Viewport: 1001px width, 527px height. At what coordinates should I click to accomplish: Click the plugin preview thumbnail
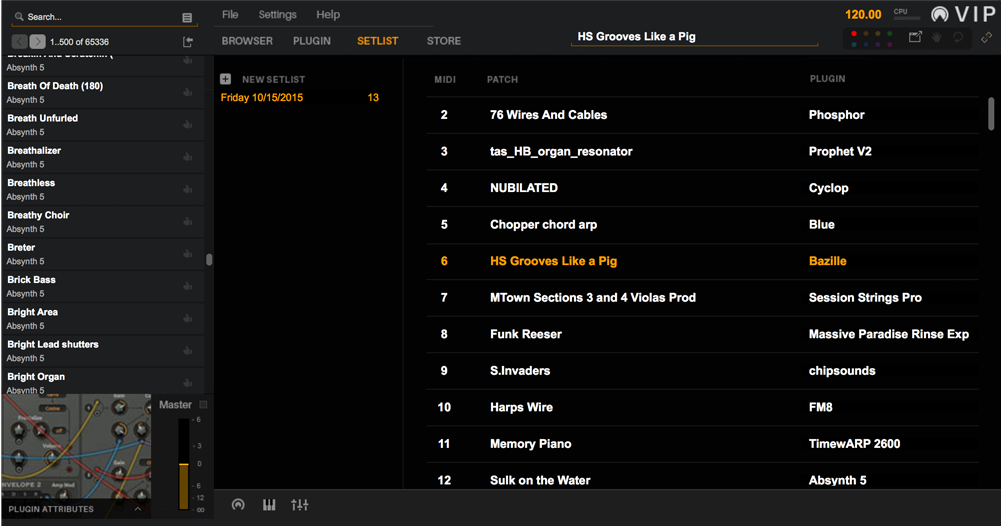[x=77, y=447]
